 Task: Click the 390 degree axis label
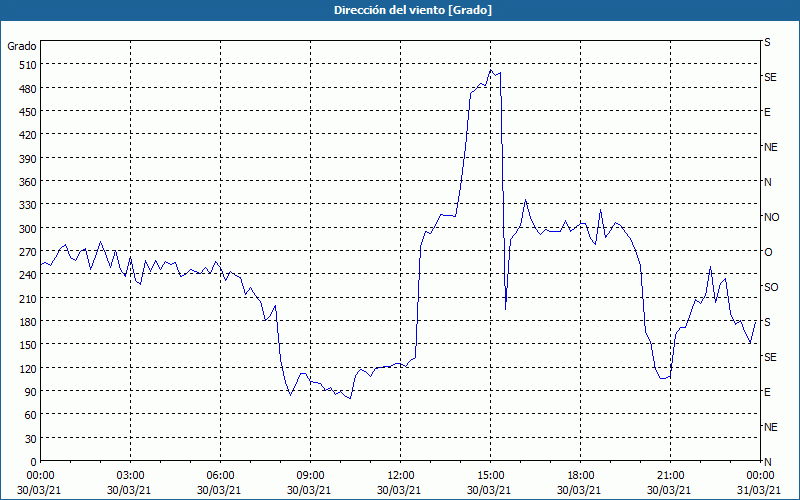[28, 159]
